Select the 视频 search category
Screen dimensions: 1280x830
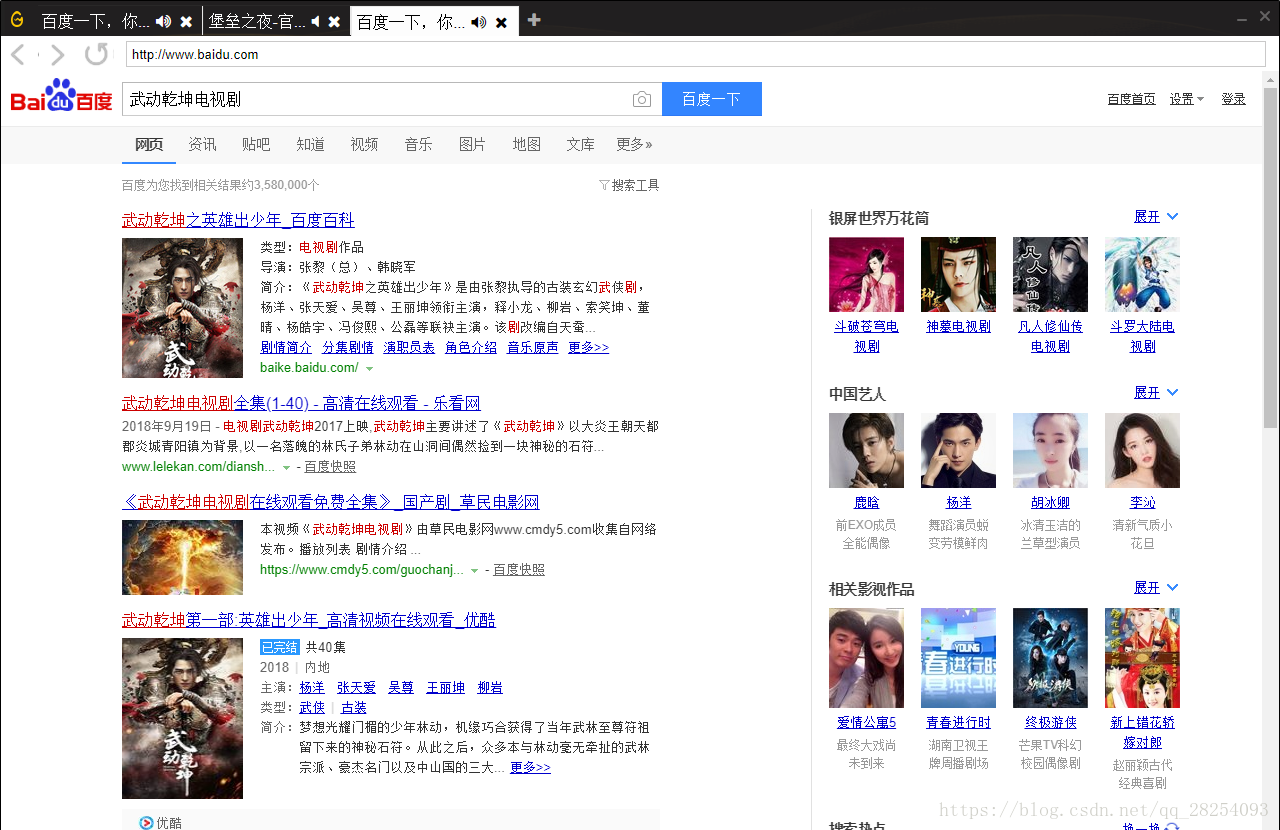[364, 144]
